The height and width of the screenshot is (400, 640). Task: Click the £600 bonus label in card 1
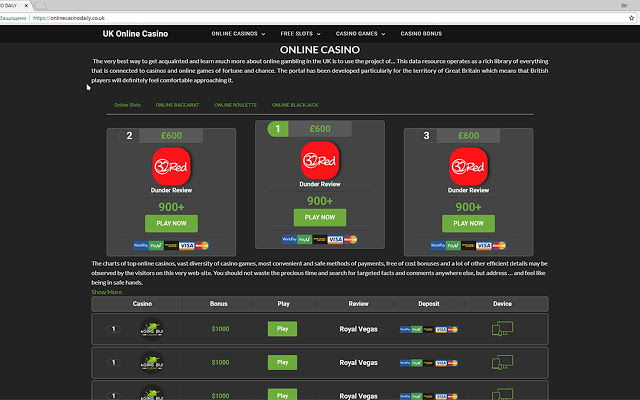pyautogui.click(x=320, y=129)
